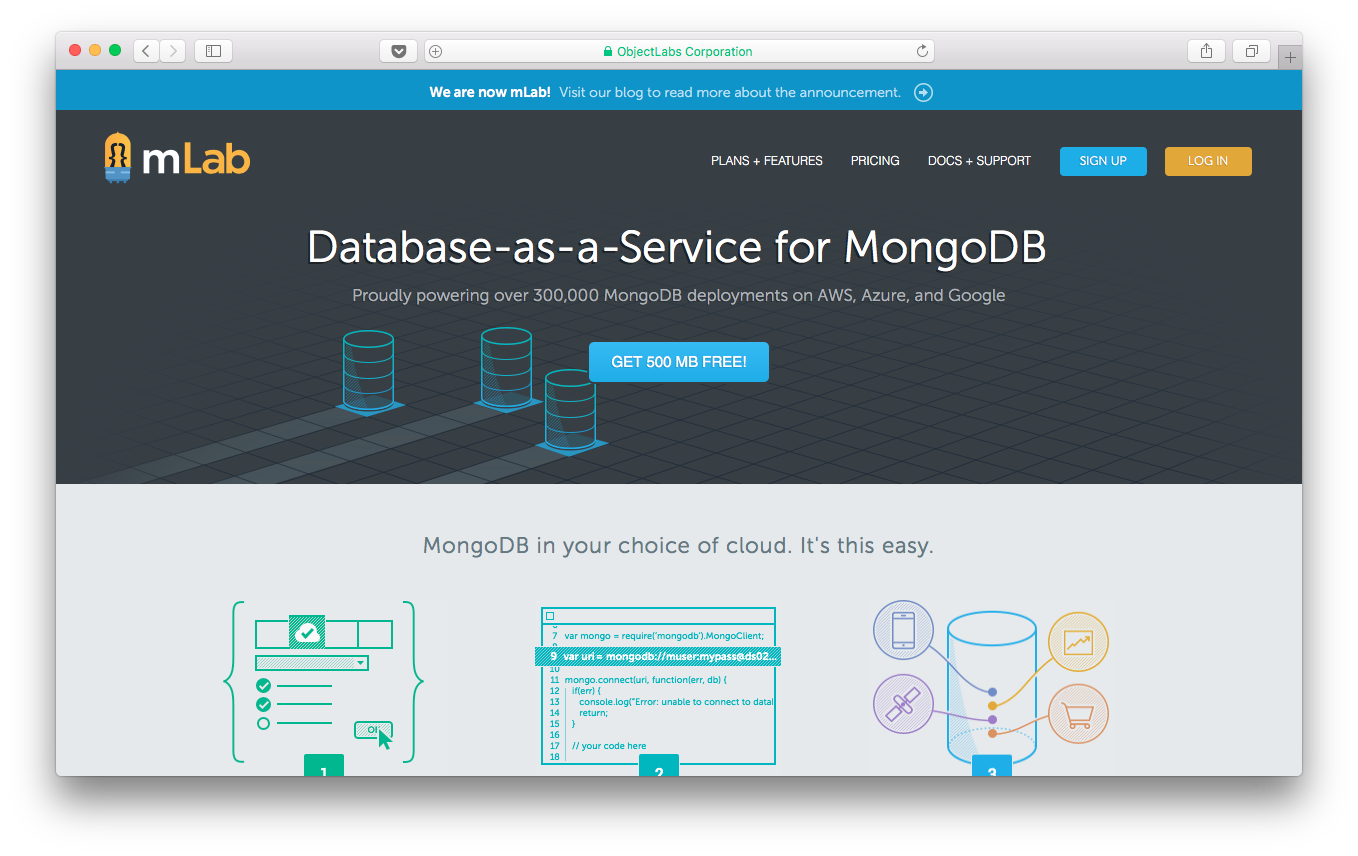
Task: Click the ObjectLabs Corporation address bar
Action: [x=679, y=51]
